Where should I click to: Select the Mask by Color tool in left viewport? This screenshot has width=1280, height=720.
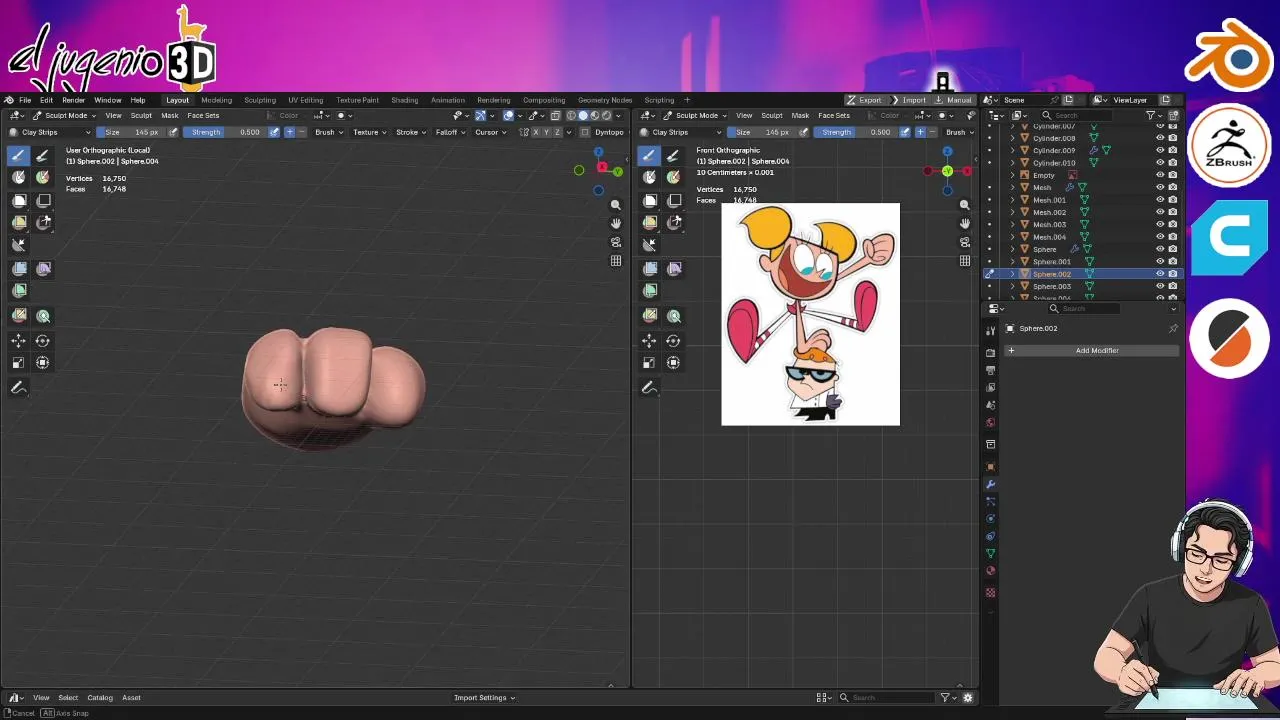click(43, 315)
